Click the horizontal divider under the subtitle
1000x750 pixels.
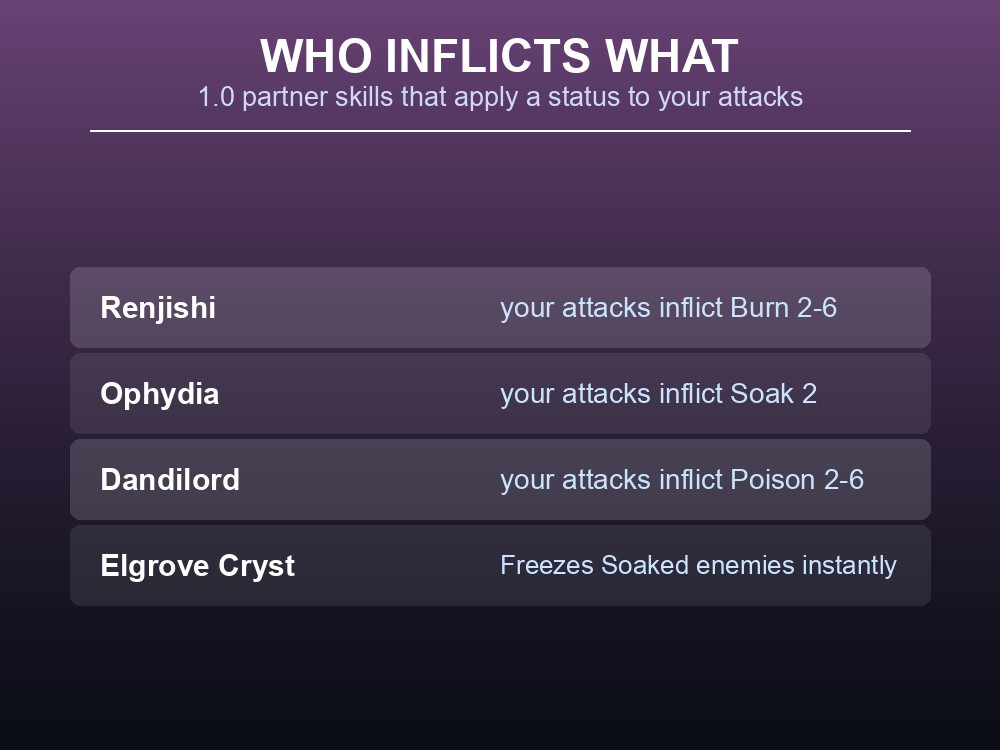pos(500,131)
